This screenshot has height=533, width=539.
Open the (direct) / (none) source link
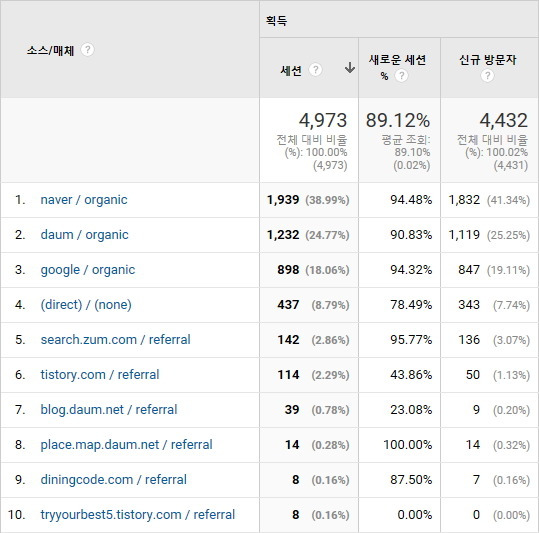(86, 305)
